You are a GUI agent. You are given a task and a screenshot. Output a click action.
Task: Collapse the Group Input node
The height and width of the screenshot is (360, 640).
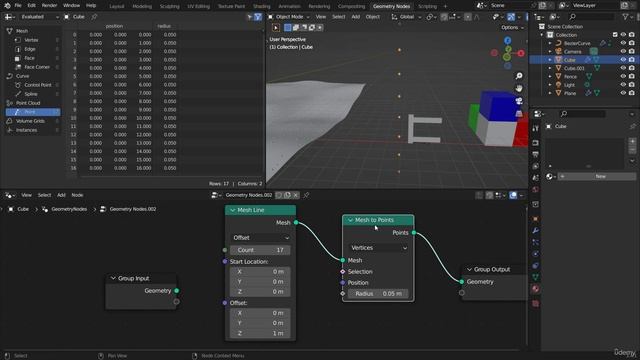tap(113, 278)
